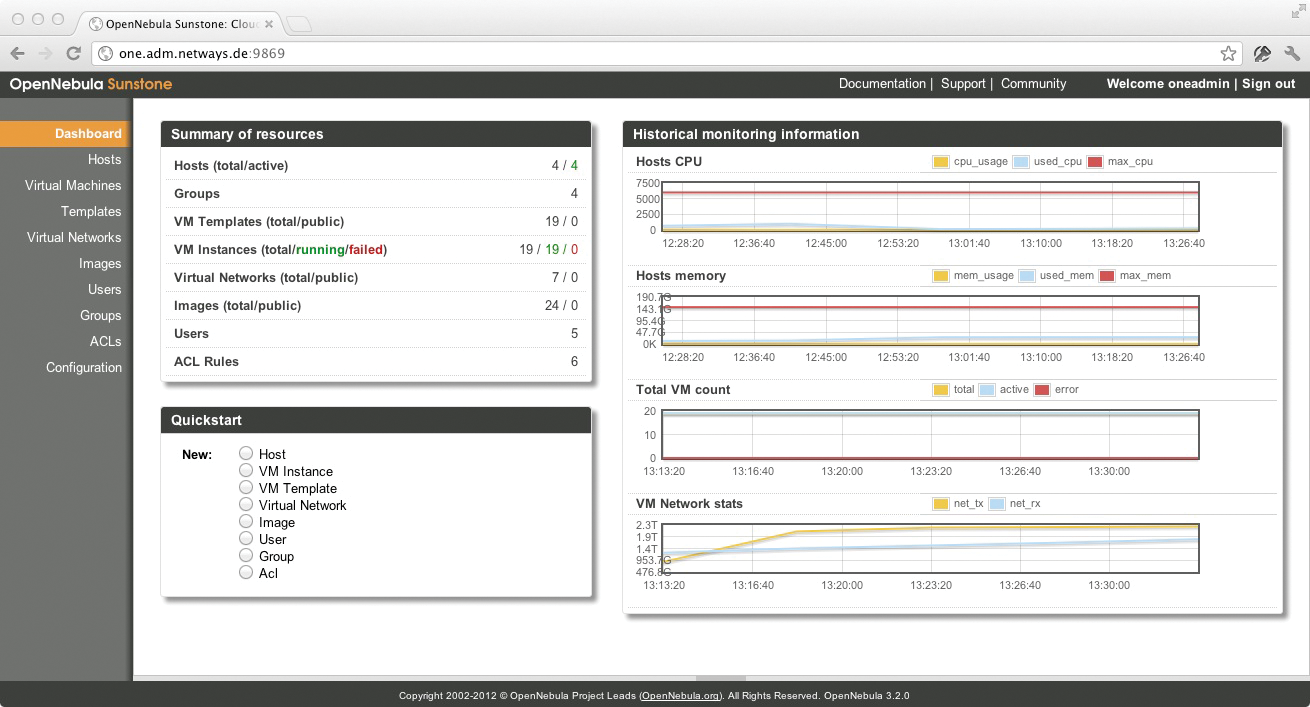The width and height of the screenshot is (1310, 707).
Task: Open the browser wrench settings icon
Action: [x=1291, y=53]
